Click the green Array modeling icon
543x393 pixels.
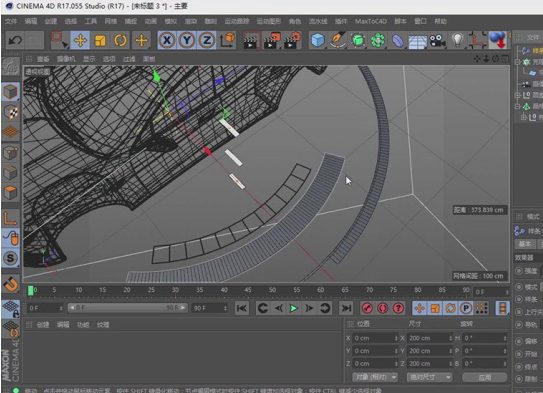click(378, 40)
